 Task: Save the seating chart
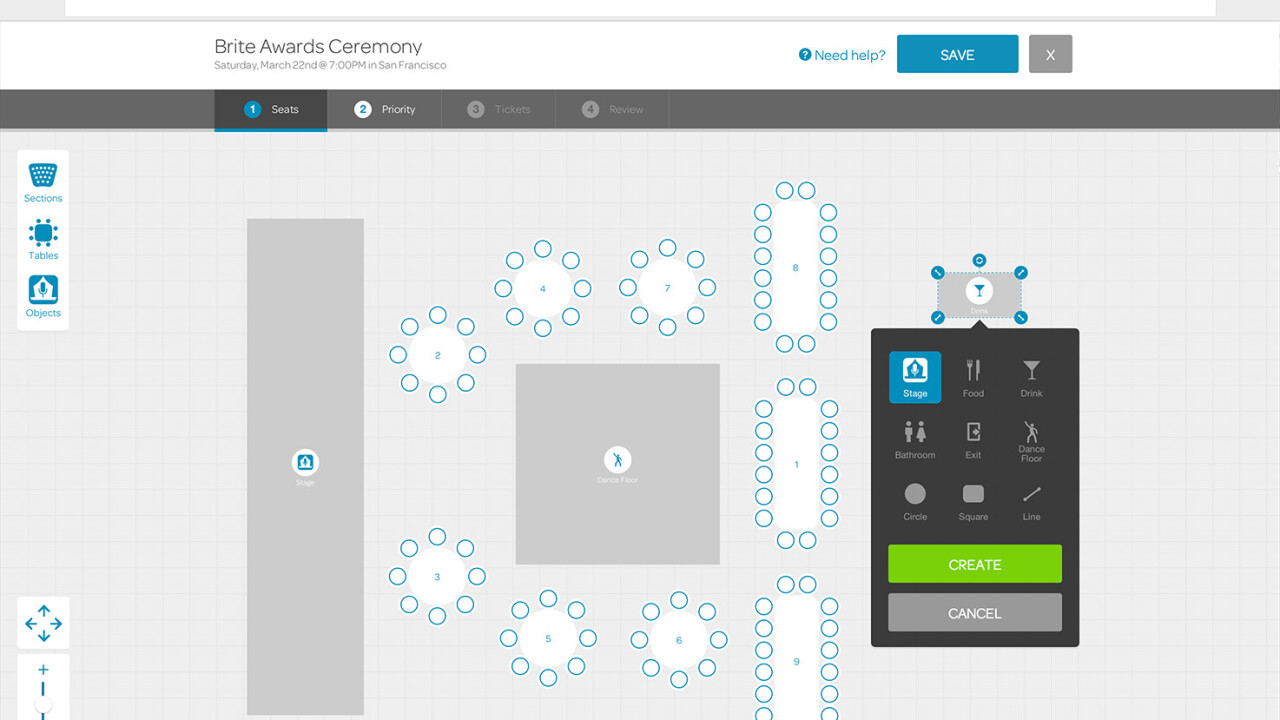957,55
